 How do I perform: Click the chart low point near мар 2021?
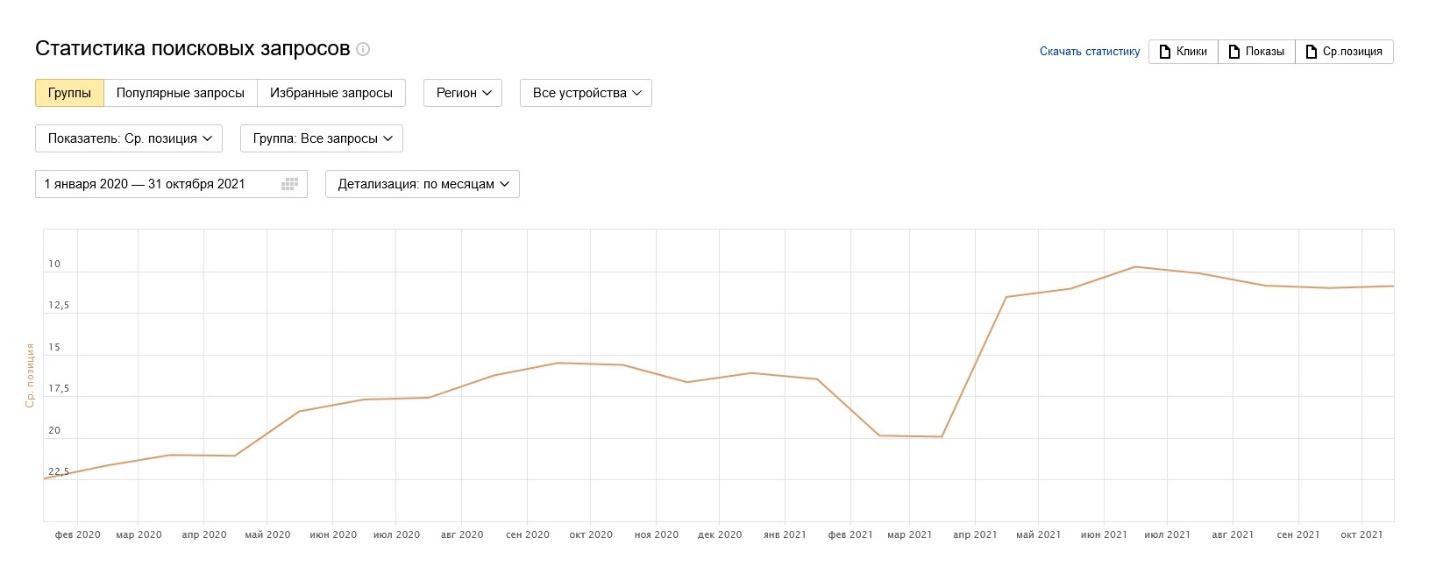click(941, 436)
